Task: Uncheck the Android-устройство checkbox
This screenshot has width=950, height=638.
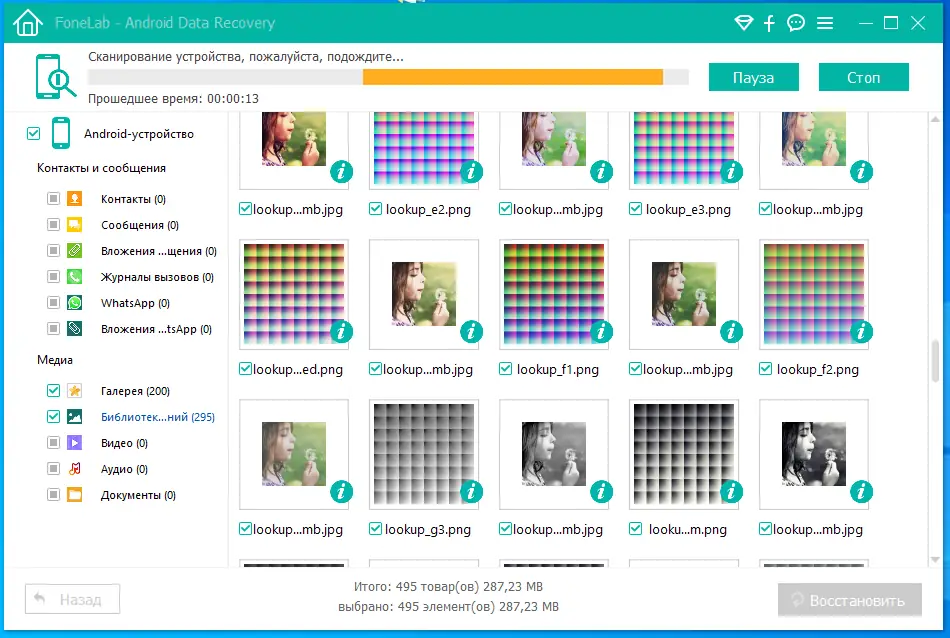Action: click(33, 133)
